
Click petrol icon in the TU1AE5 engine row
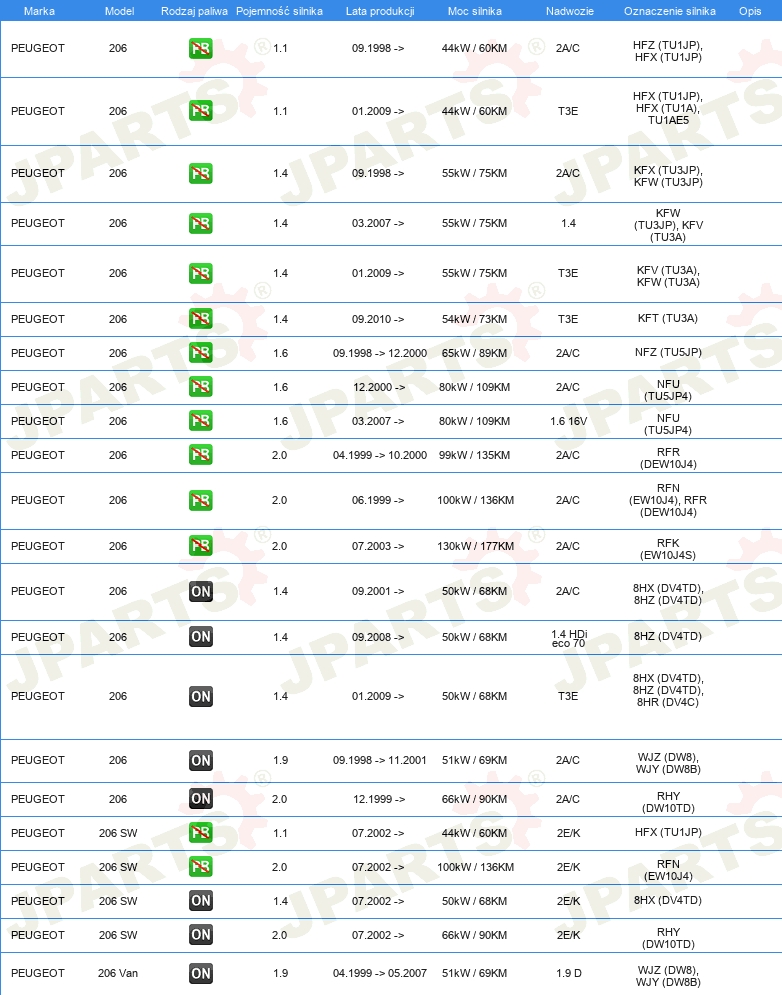(x=201, y=111)
